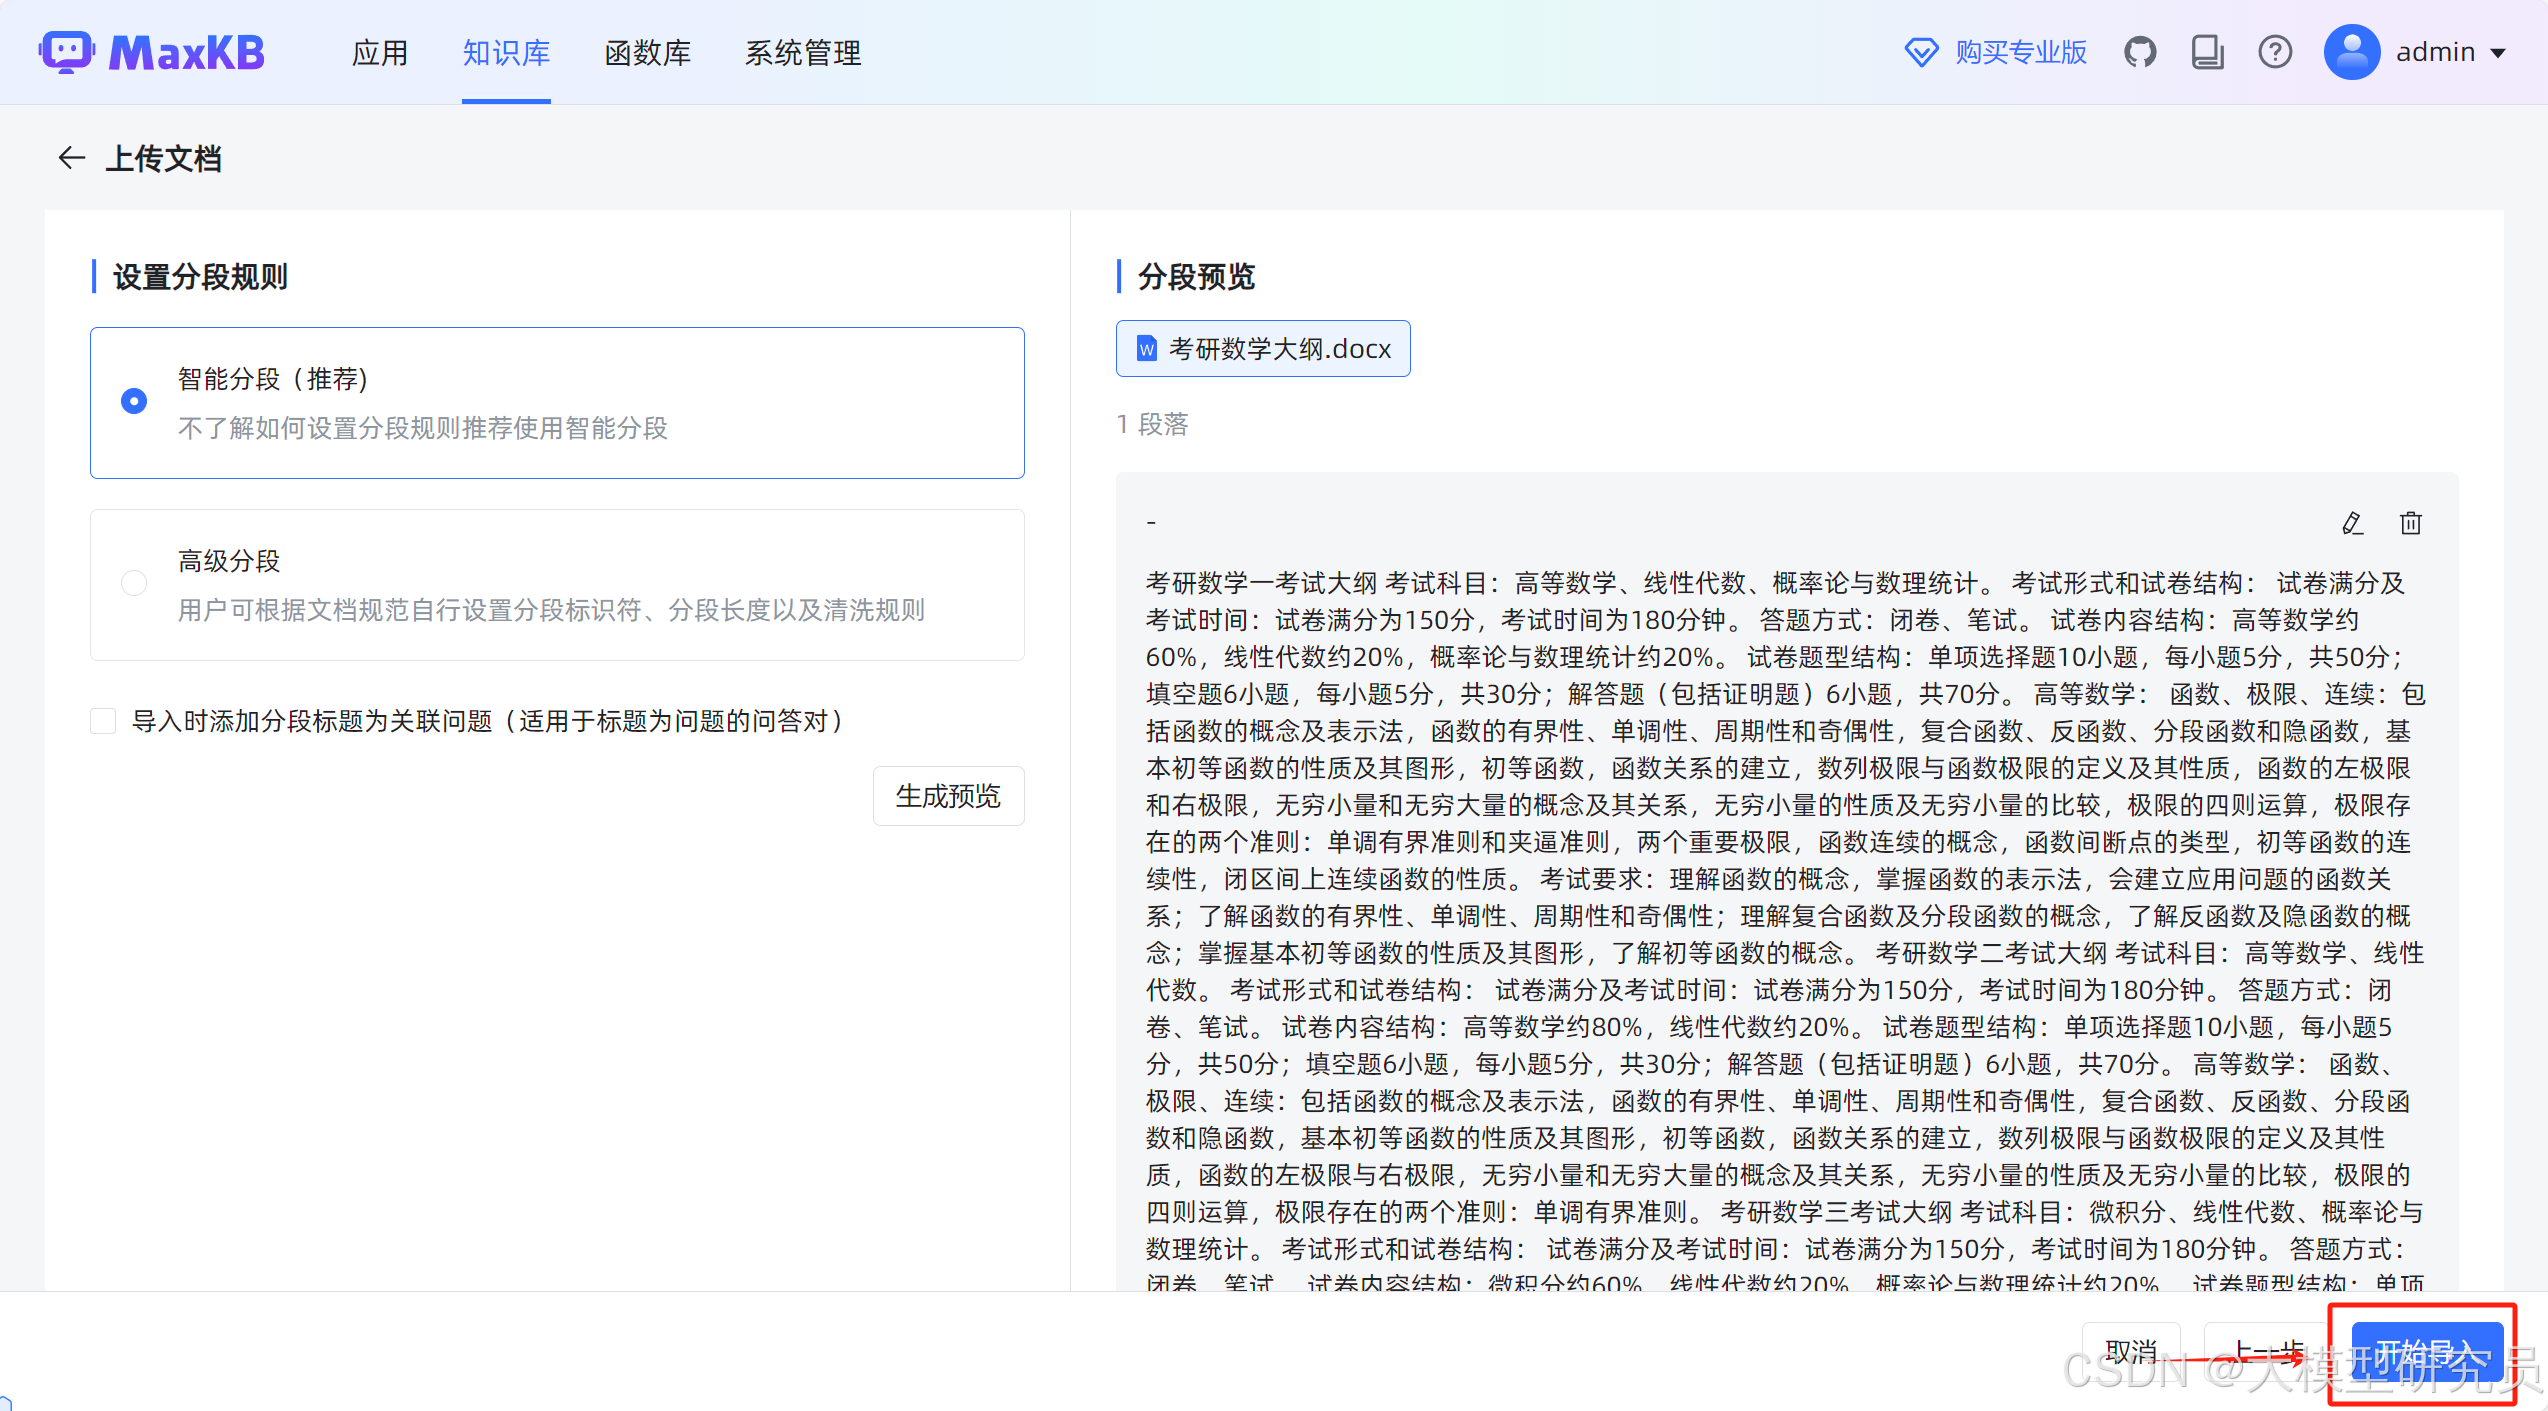
Task: Click the admin user avatar
Action: [2351, 52]
